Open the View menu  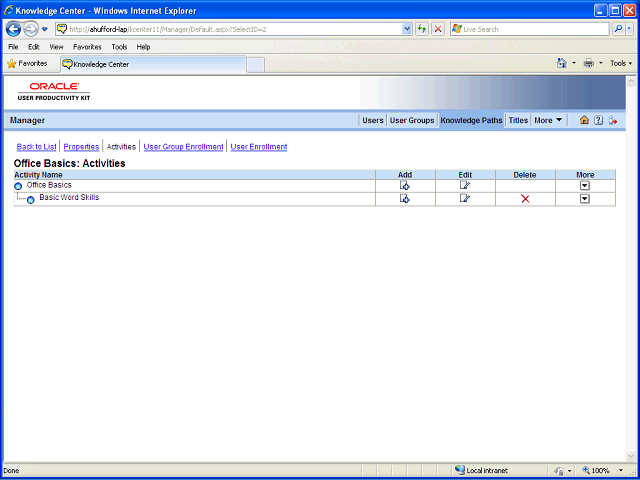tap(56, 47)
